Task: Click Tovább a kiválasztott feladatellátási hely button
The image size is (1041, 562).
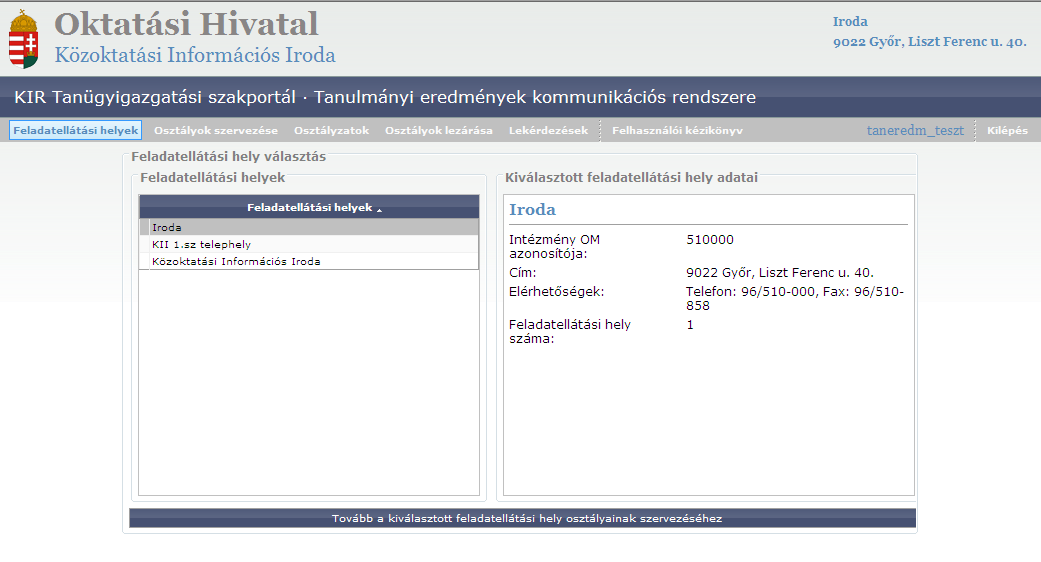Action: coord(522,518)
